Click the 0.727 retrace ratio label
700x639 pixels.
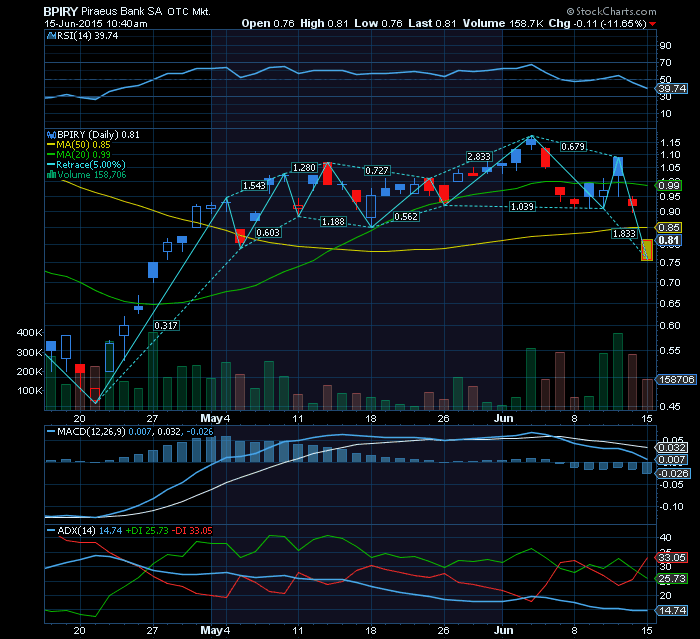(377, 171)
